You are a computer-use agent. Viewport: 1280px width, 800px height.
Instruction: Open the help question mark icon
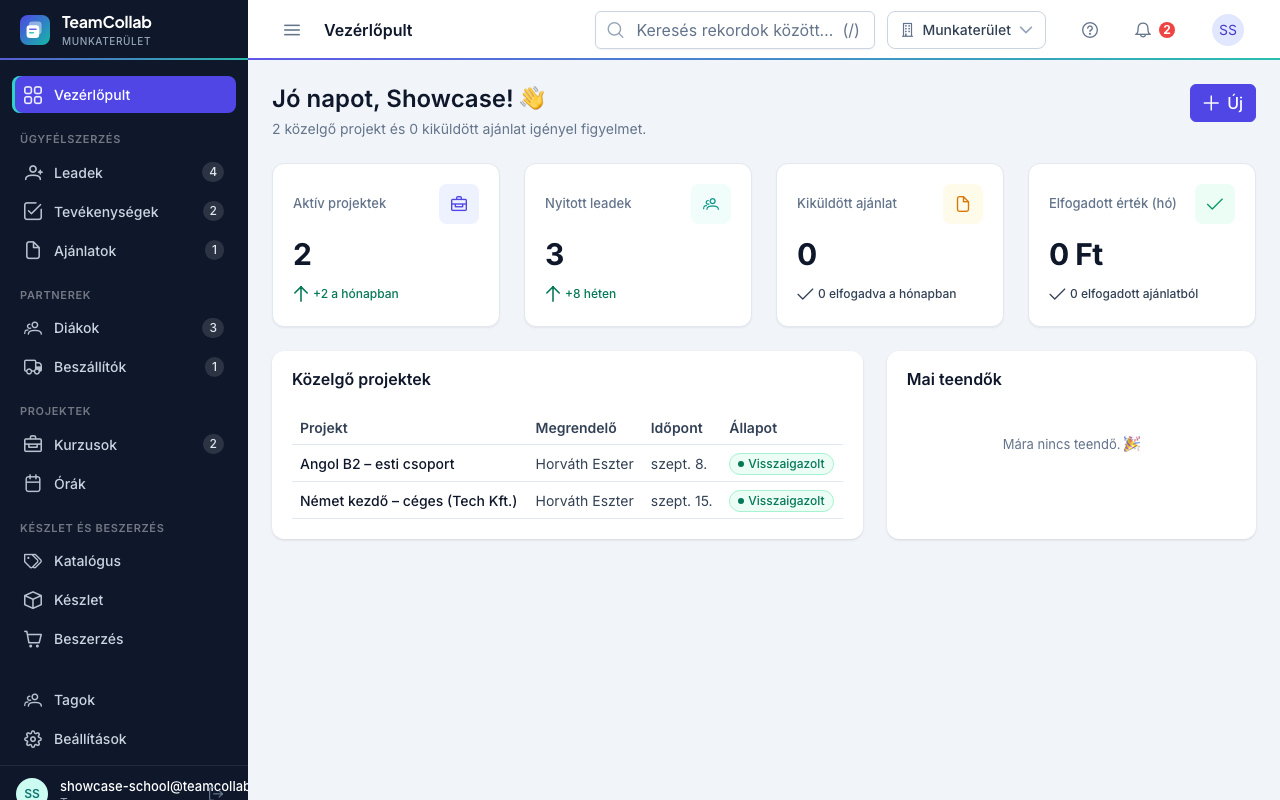coord(1090,30)
